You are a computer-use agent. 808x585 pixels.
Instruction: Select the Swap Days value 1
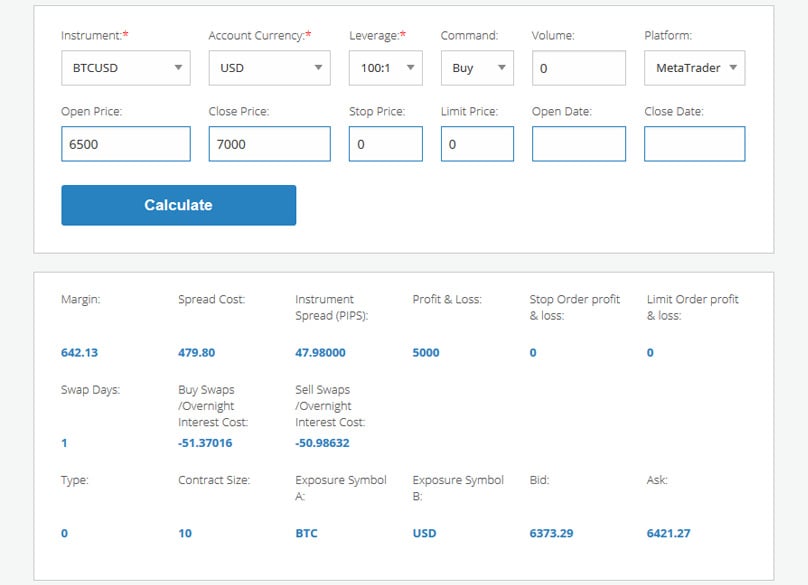[x=64, y=443]
